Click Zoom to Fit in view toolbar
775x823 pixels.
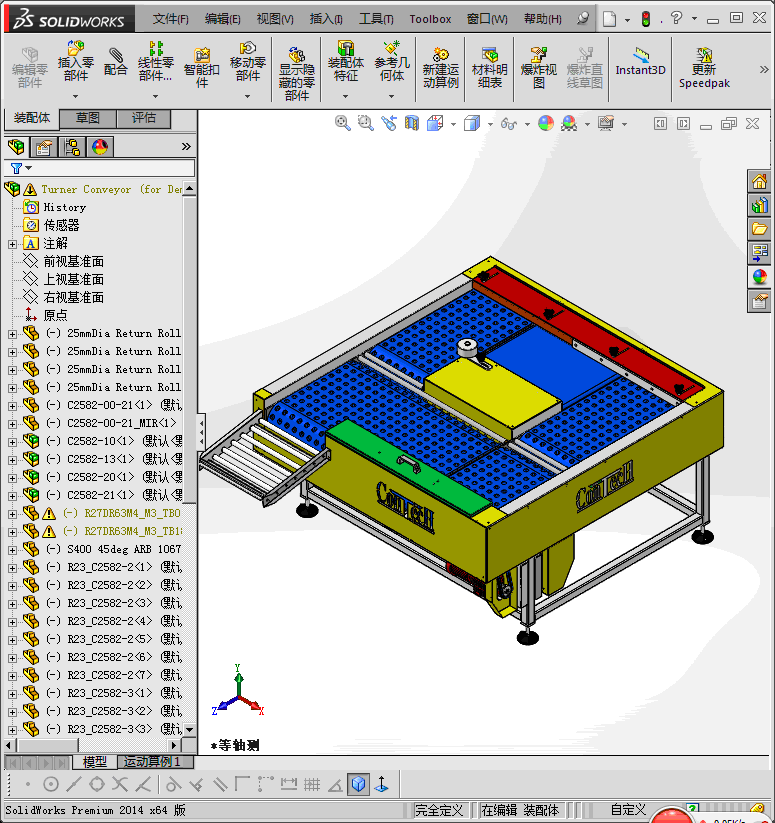point(343,123)
